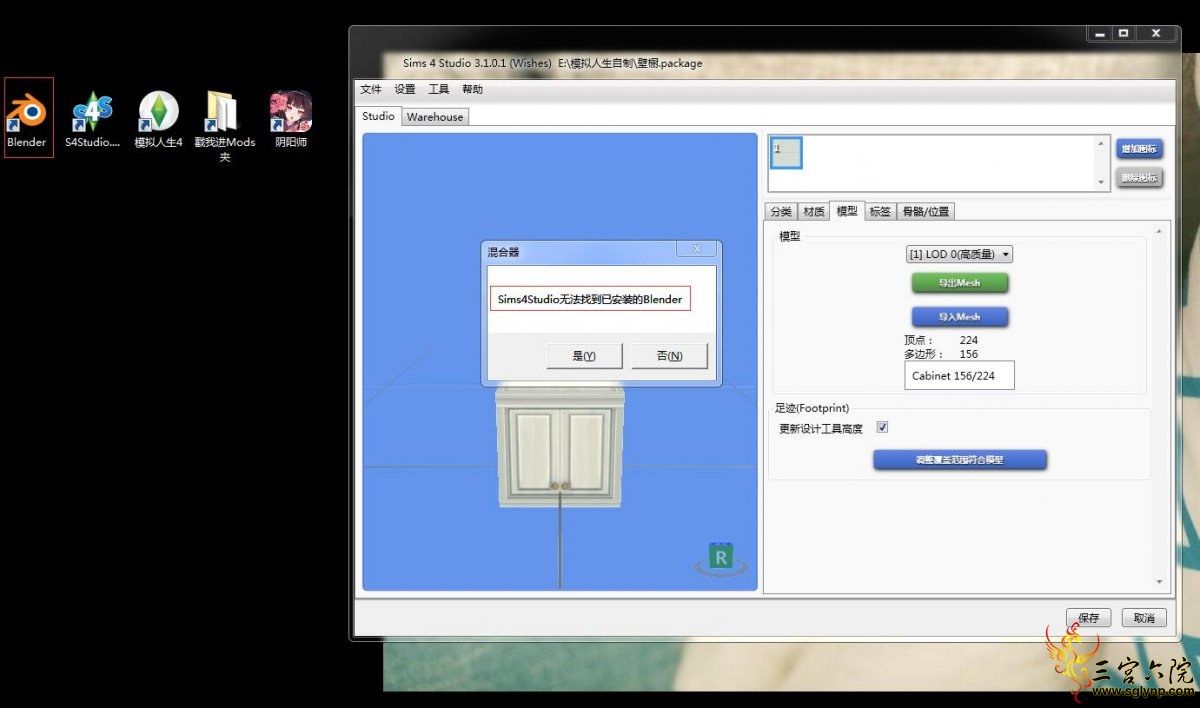The width and height of the screenshot is (1200, 708).
Task: Click 是(Y) in the 混合器 dialog
Action: [584, 356]
